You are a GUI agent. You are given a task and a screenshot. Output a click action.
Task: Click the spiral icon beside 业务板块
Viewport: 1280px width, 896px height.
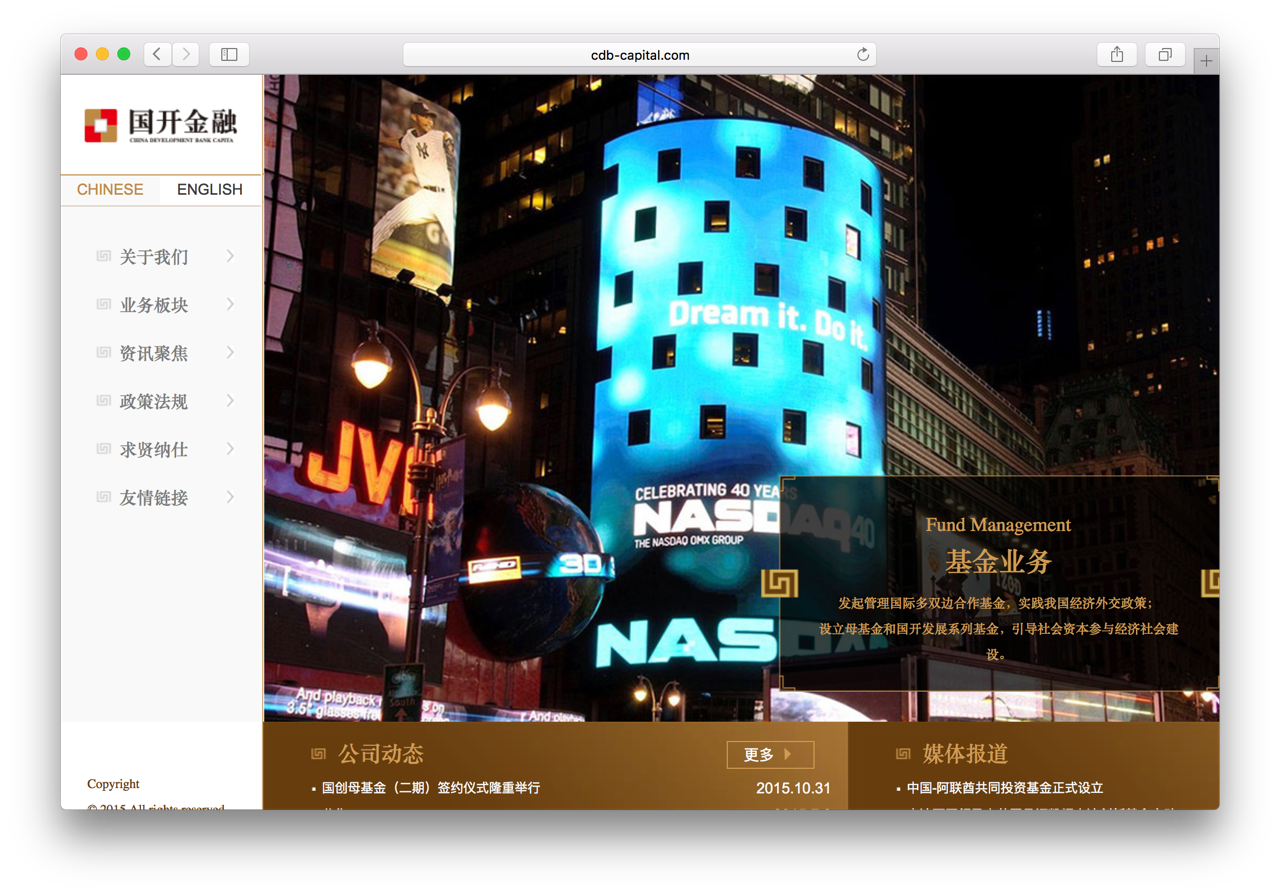103,305
